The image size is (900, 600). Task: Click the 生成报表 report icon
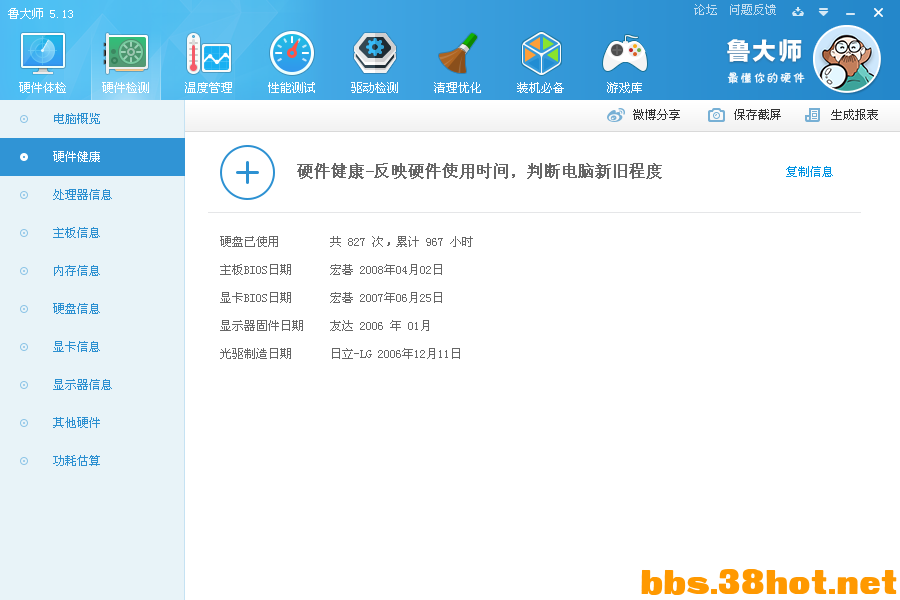(812, 115)
